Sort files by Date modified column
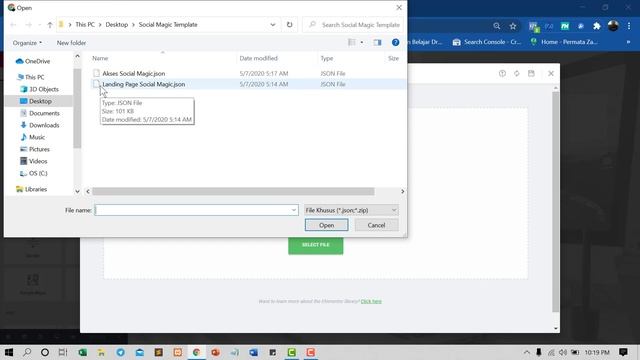This screenshot has width=640, height=360. [x=258, y=58]
